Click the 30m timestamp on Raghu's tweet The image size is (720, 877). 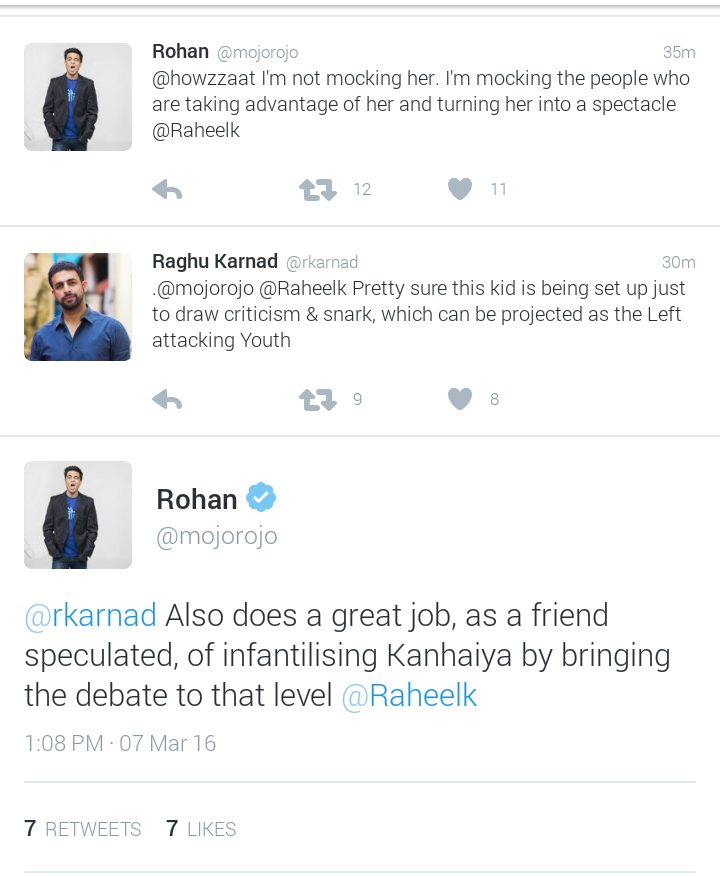(678, 262)
